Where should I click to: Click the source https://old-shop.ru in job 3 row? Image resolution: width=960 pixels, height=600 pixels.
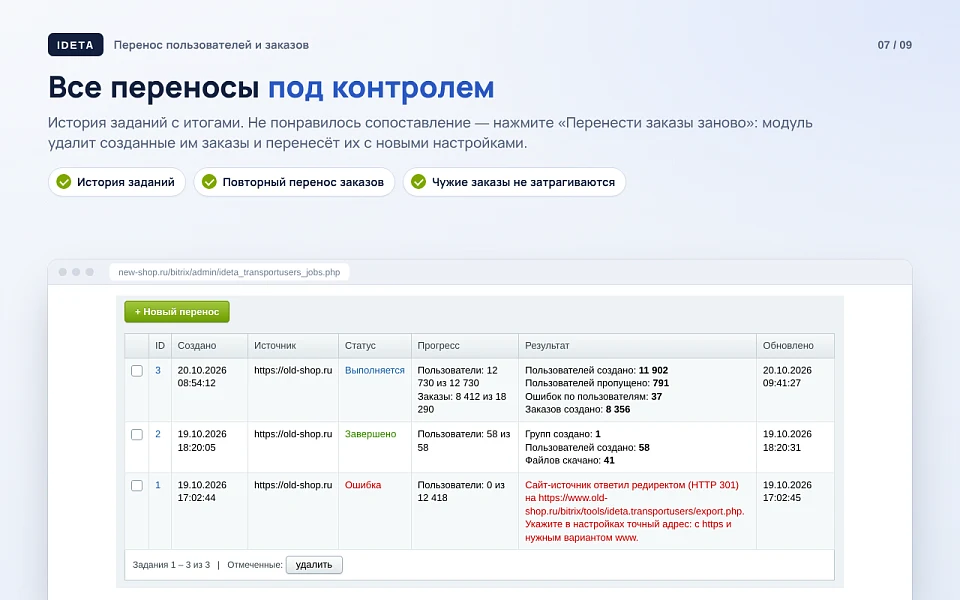tap(293, 370)
